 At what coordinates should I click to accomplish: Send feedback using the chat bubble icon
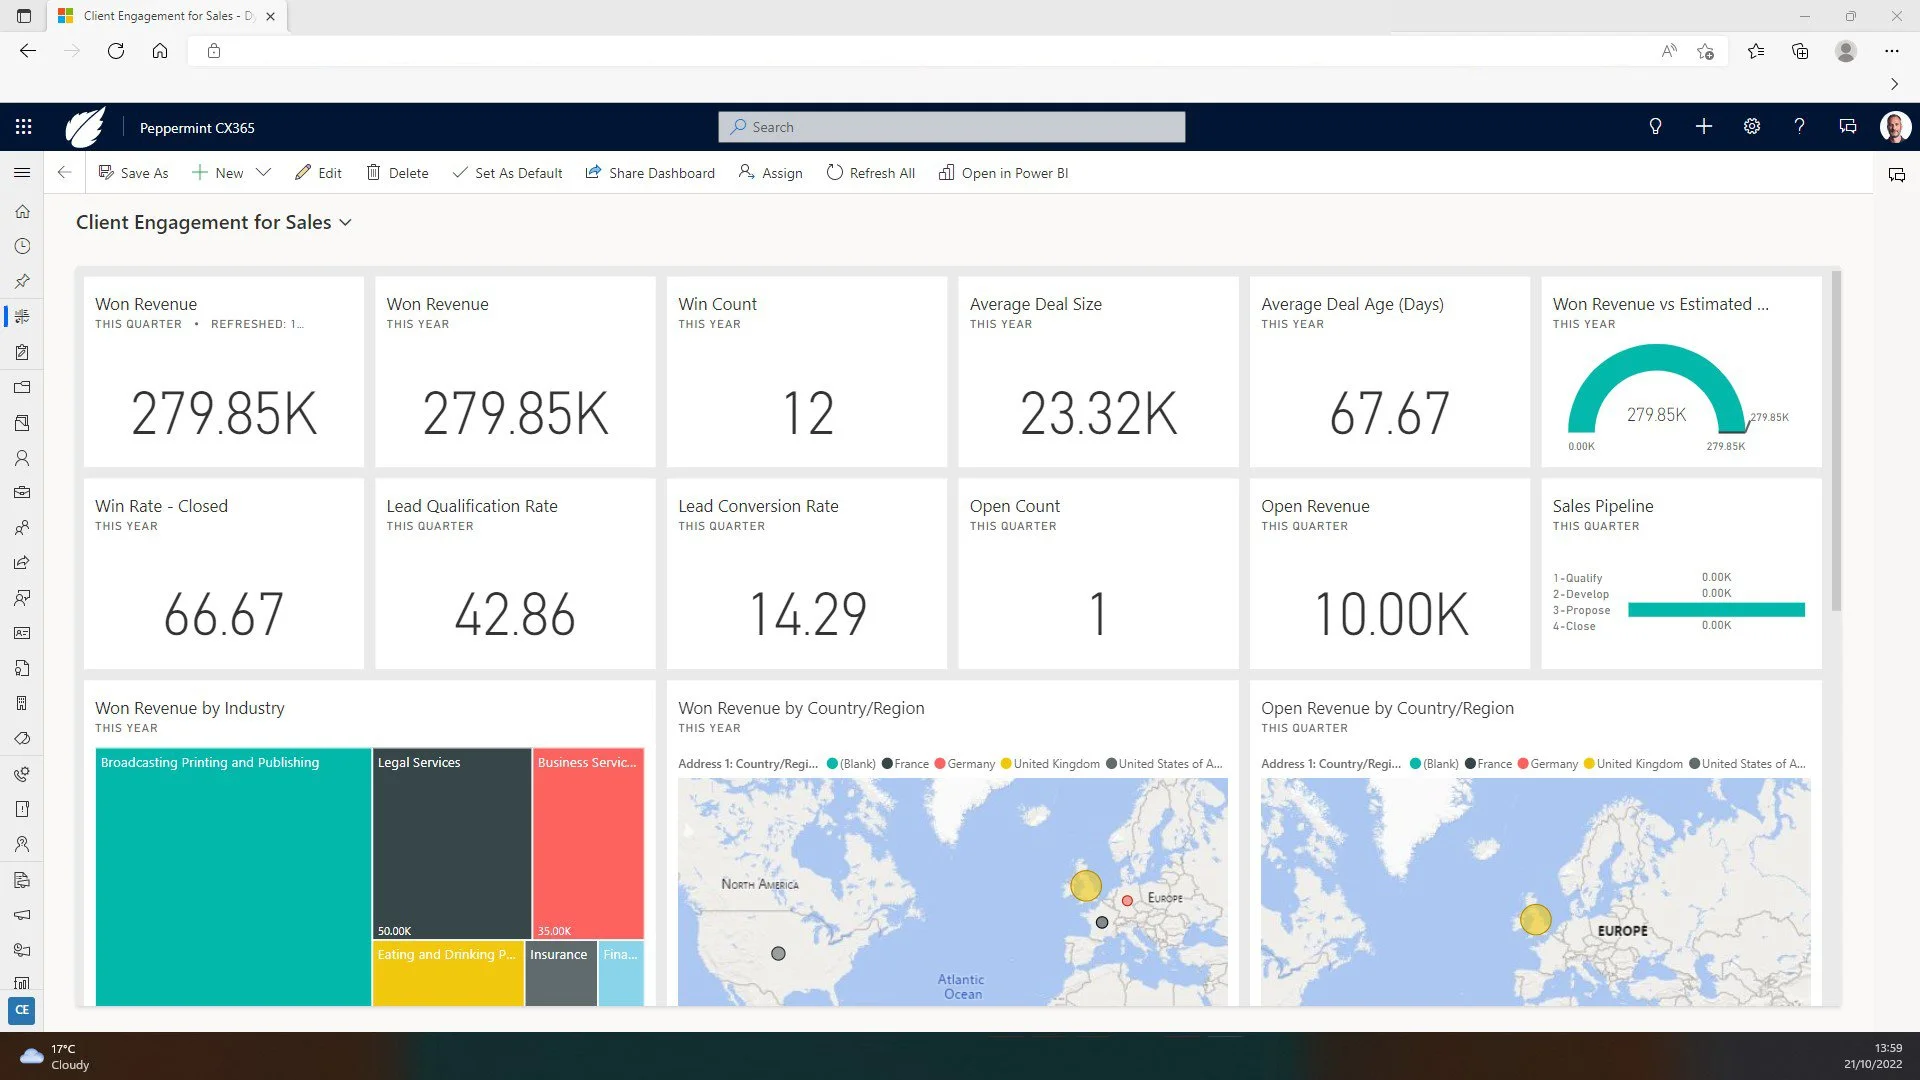pyautogui.click(x=1847, y=127)
